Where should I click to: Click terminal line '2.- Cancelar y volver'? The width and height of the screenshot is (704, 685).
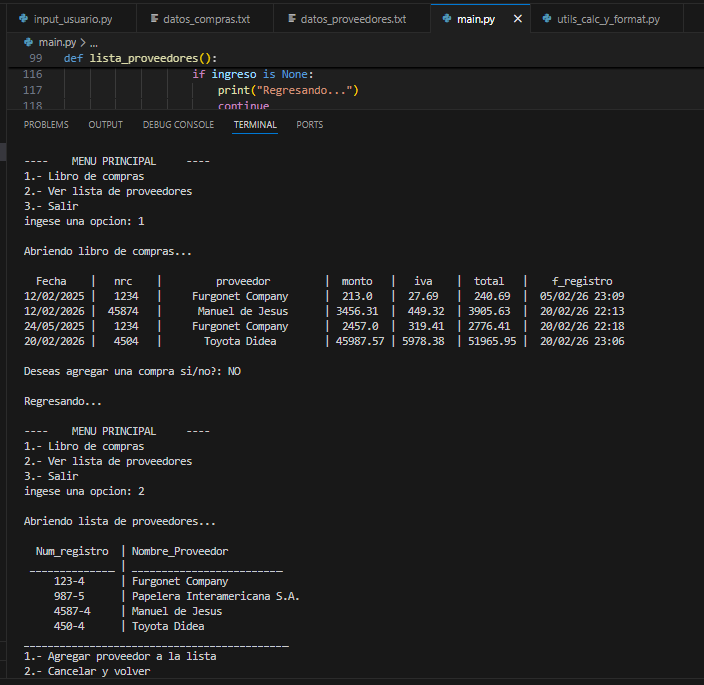tap(87, 671)
